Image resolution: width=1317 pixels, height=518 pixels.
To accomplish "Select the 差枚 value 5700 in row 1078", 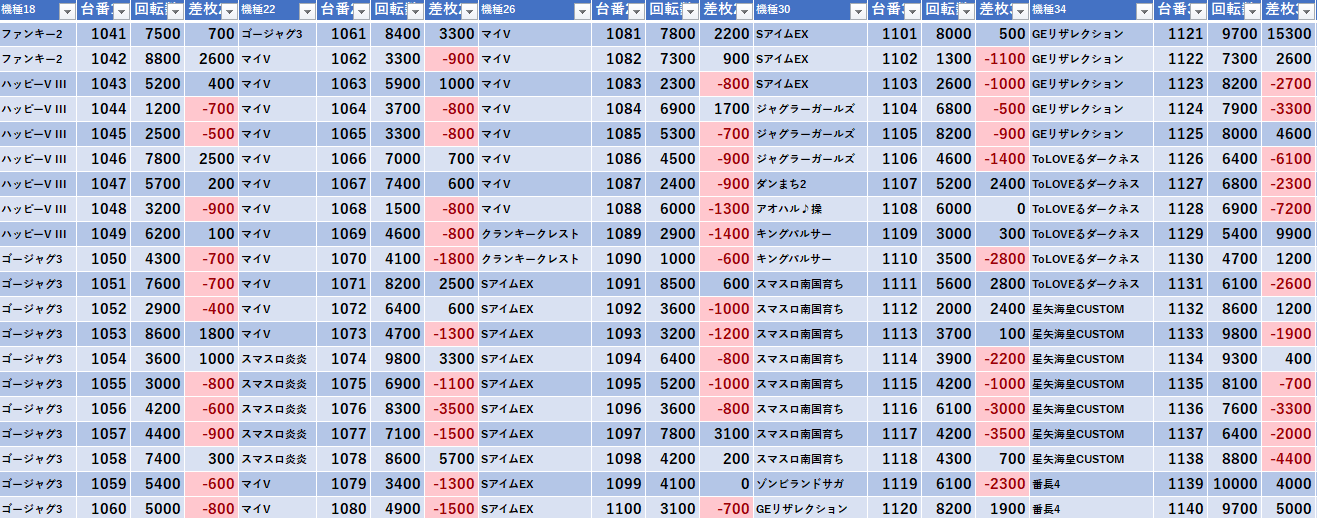I will click(x=452, y=459).
